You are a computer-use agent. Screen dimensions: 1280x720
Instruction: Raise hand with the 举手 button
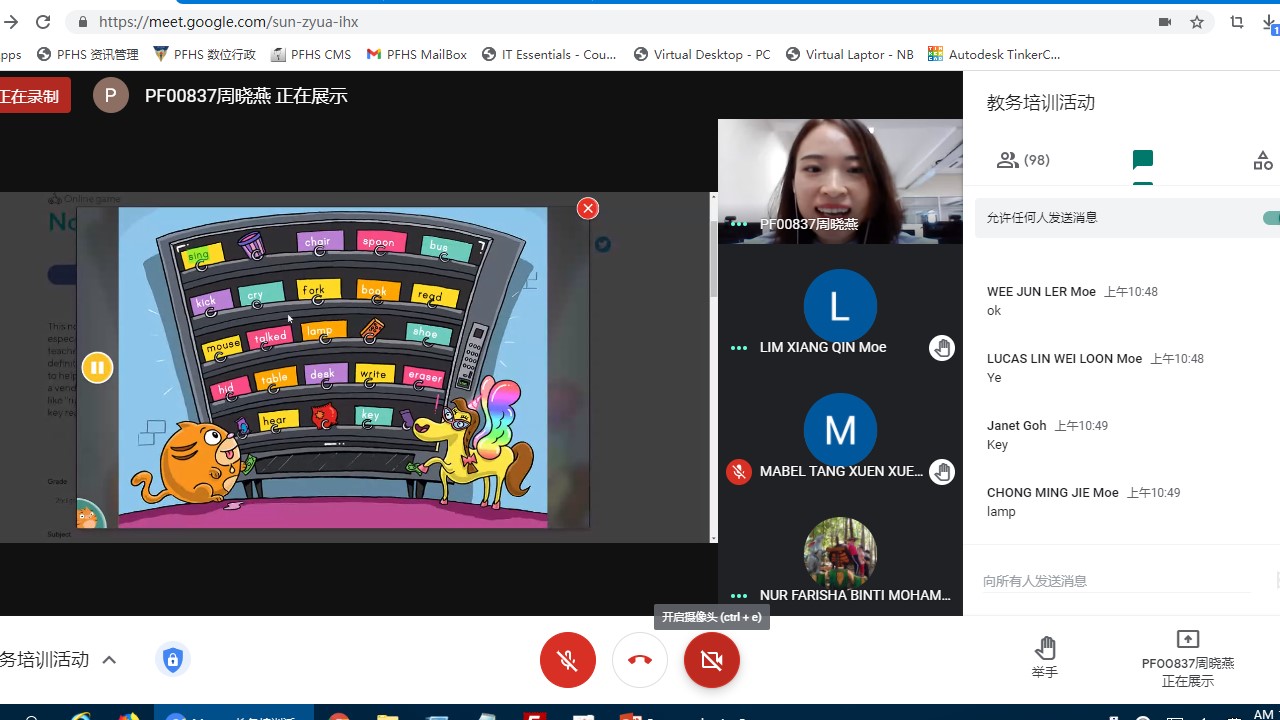pos(1045,657)
